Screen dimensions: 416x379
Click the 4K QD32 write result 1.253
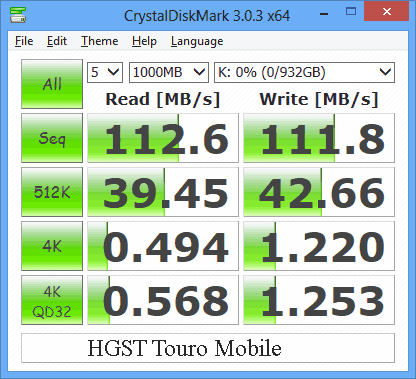319,300
